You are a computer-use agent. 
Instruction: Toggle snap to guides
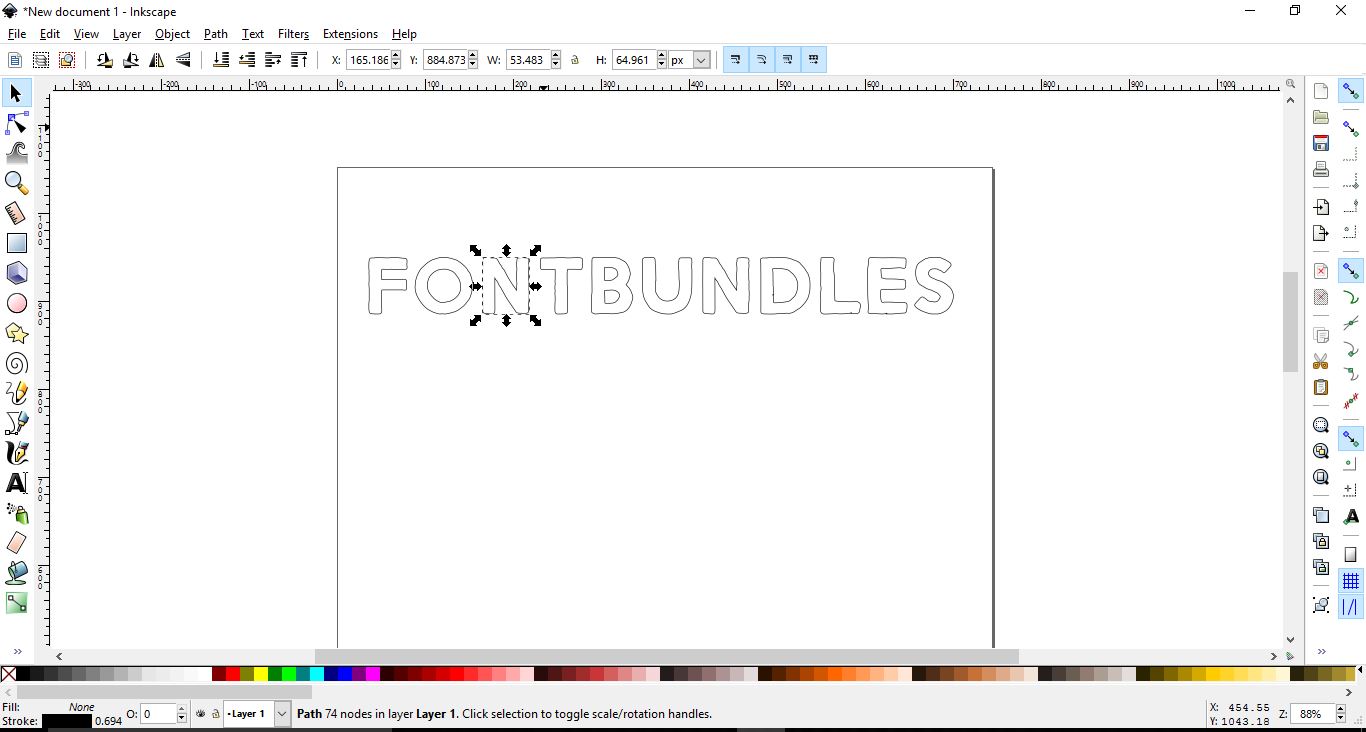point(1351,607)
